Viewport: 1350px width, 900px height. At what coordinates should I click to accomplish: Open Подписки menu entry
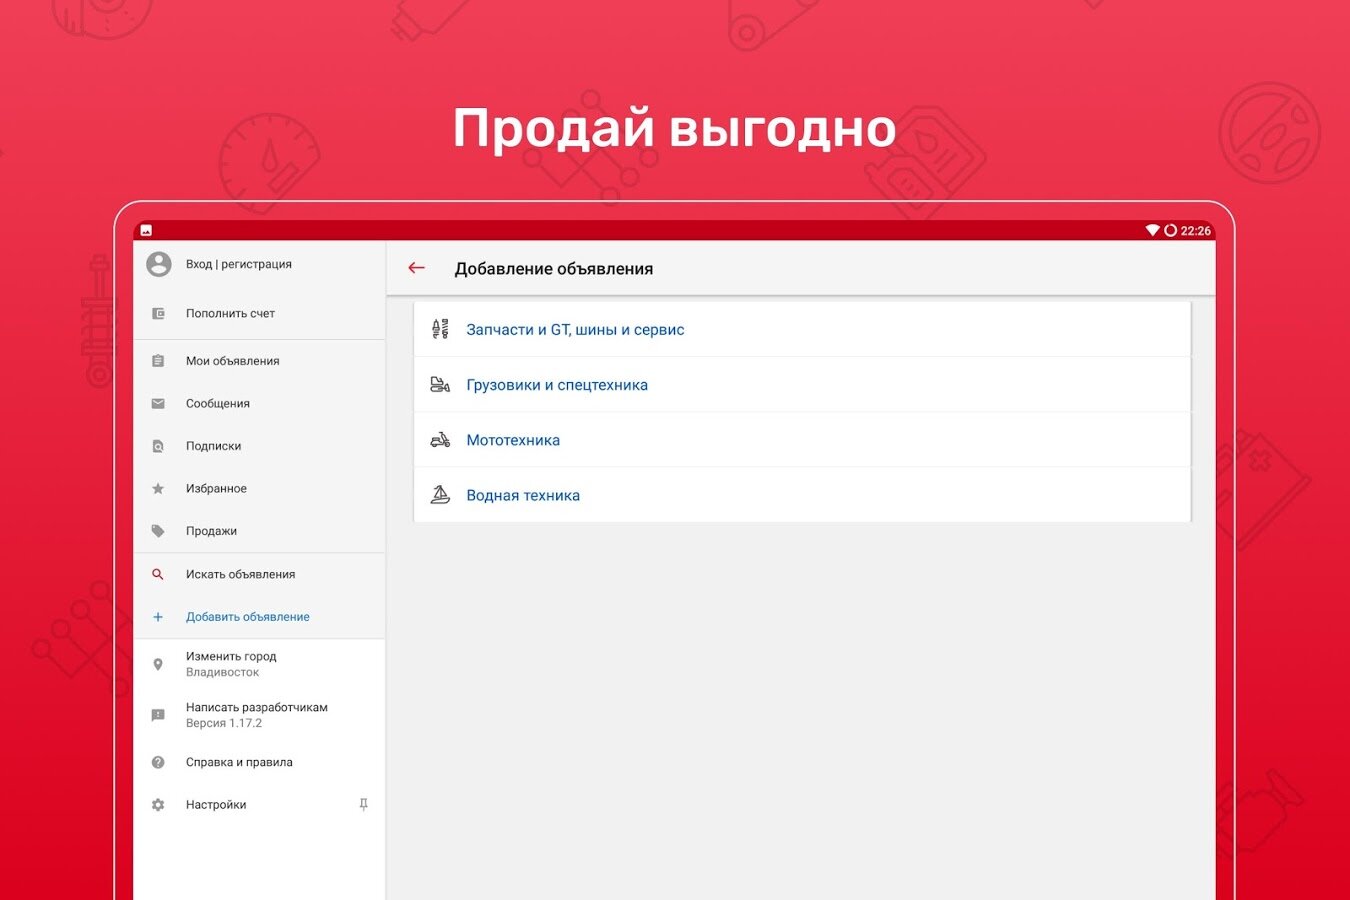pyautogui.click(x=259, y=446)
